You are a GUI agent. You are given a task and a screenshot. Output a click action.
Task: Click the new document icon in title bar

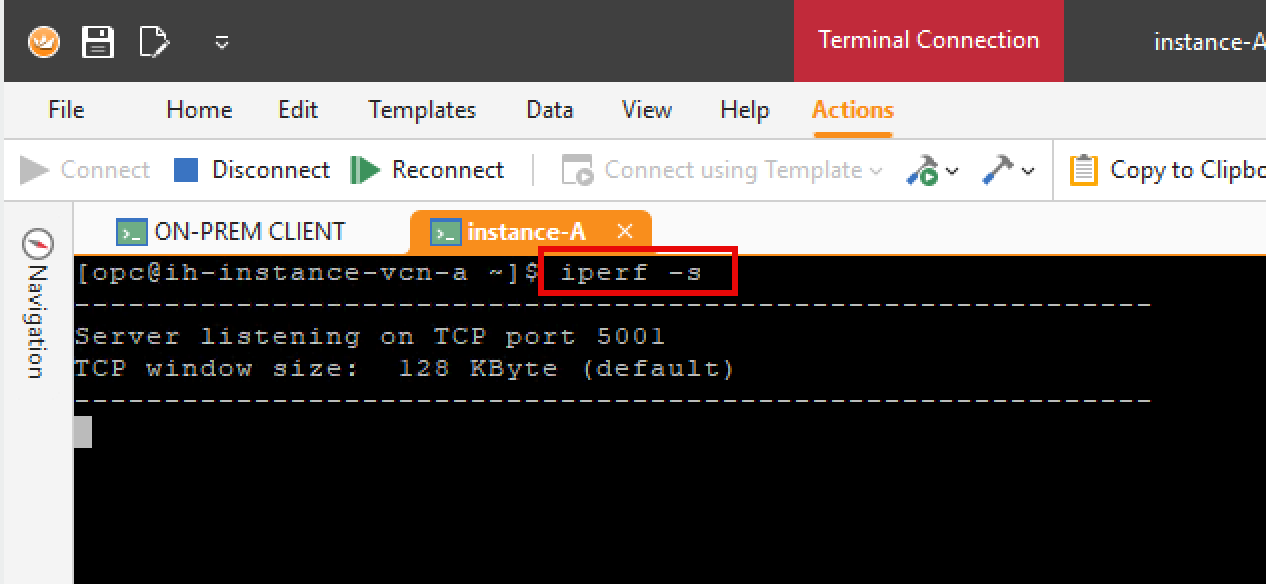coord(154,42)
